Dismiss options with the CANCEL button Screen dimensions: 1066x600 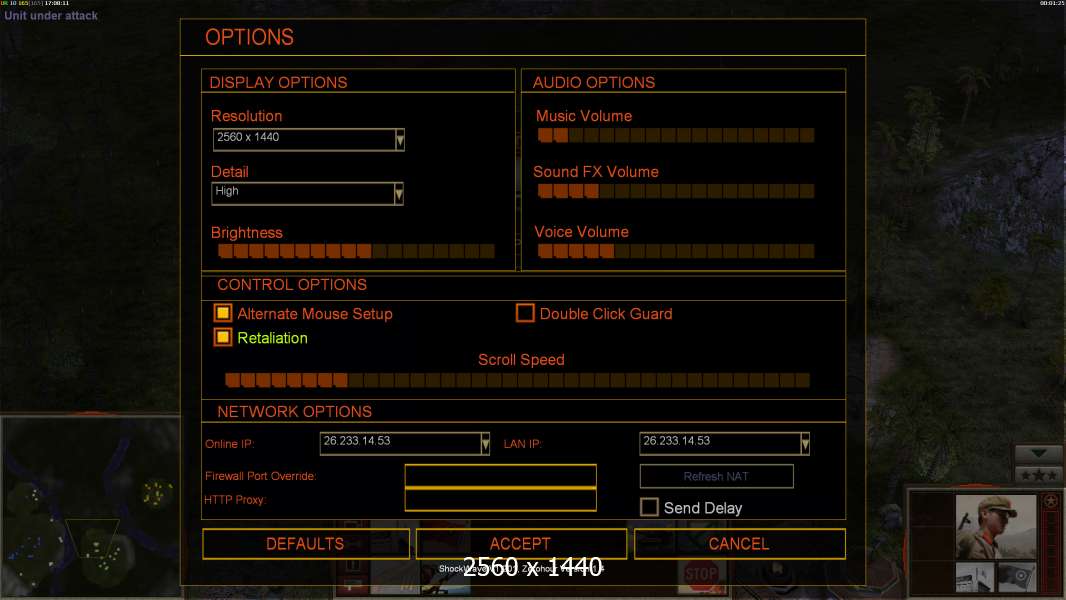pyautogui.click(x=740, y=544)
